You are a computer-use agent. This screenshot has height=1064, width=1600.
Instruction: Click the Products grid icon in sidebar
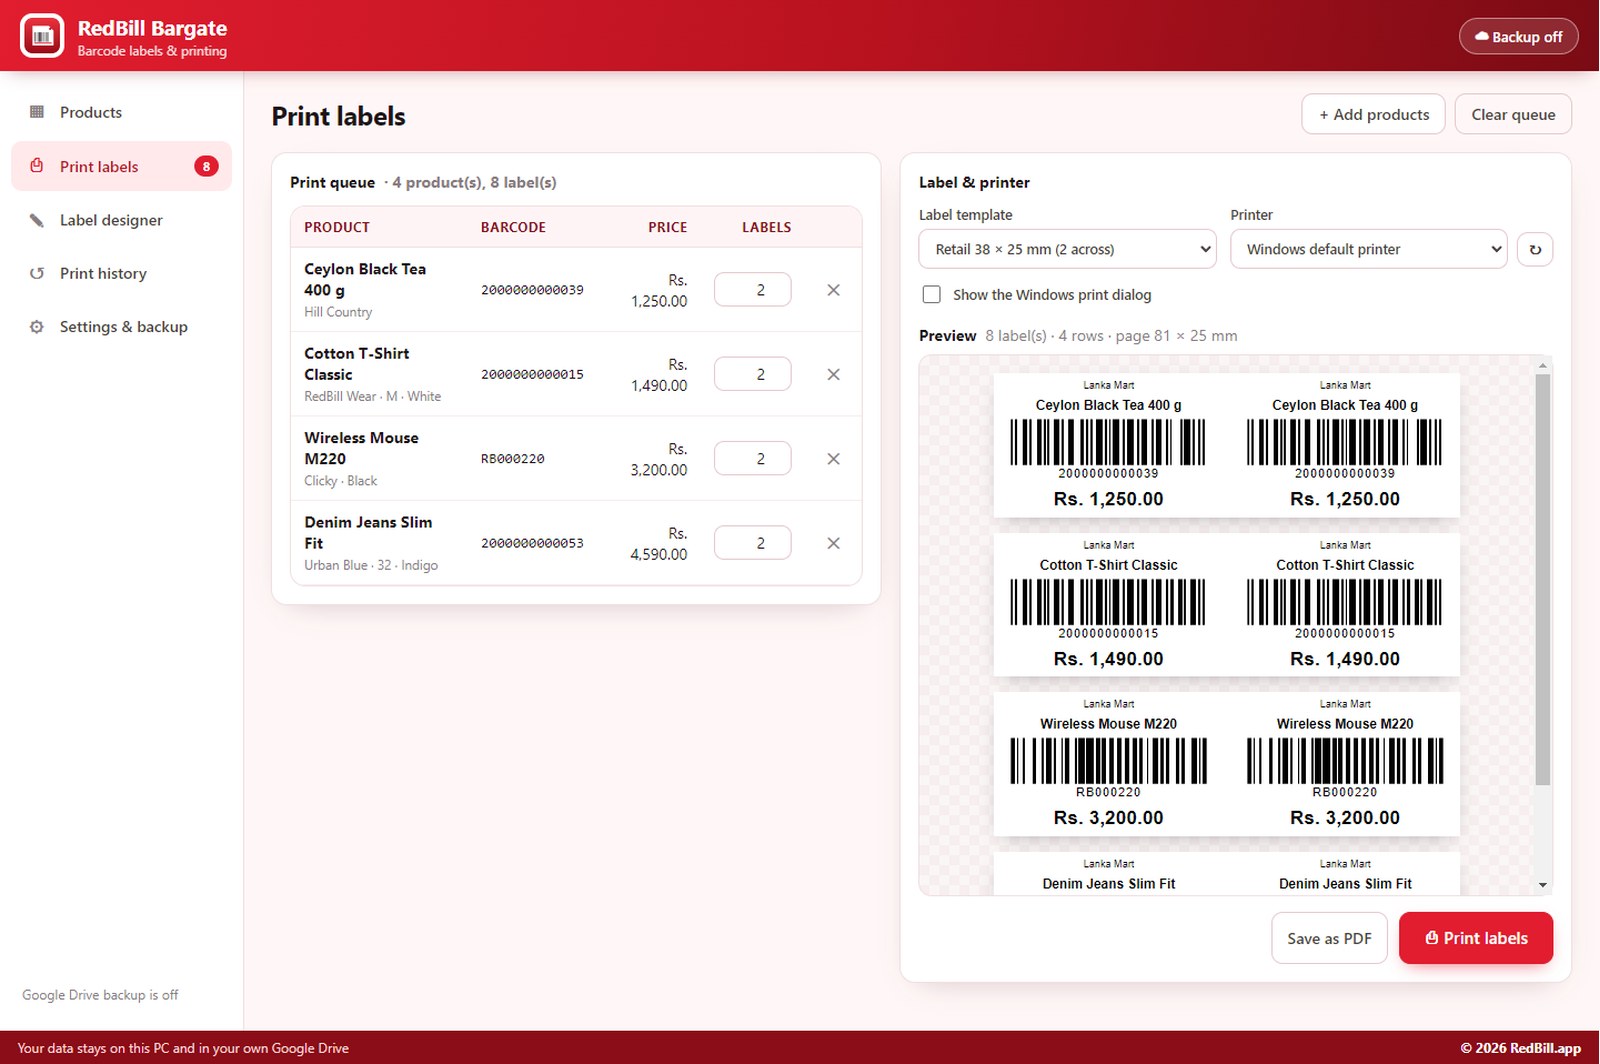(x=37, y=112)
